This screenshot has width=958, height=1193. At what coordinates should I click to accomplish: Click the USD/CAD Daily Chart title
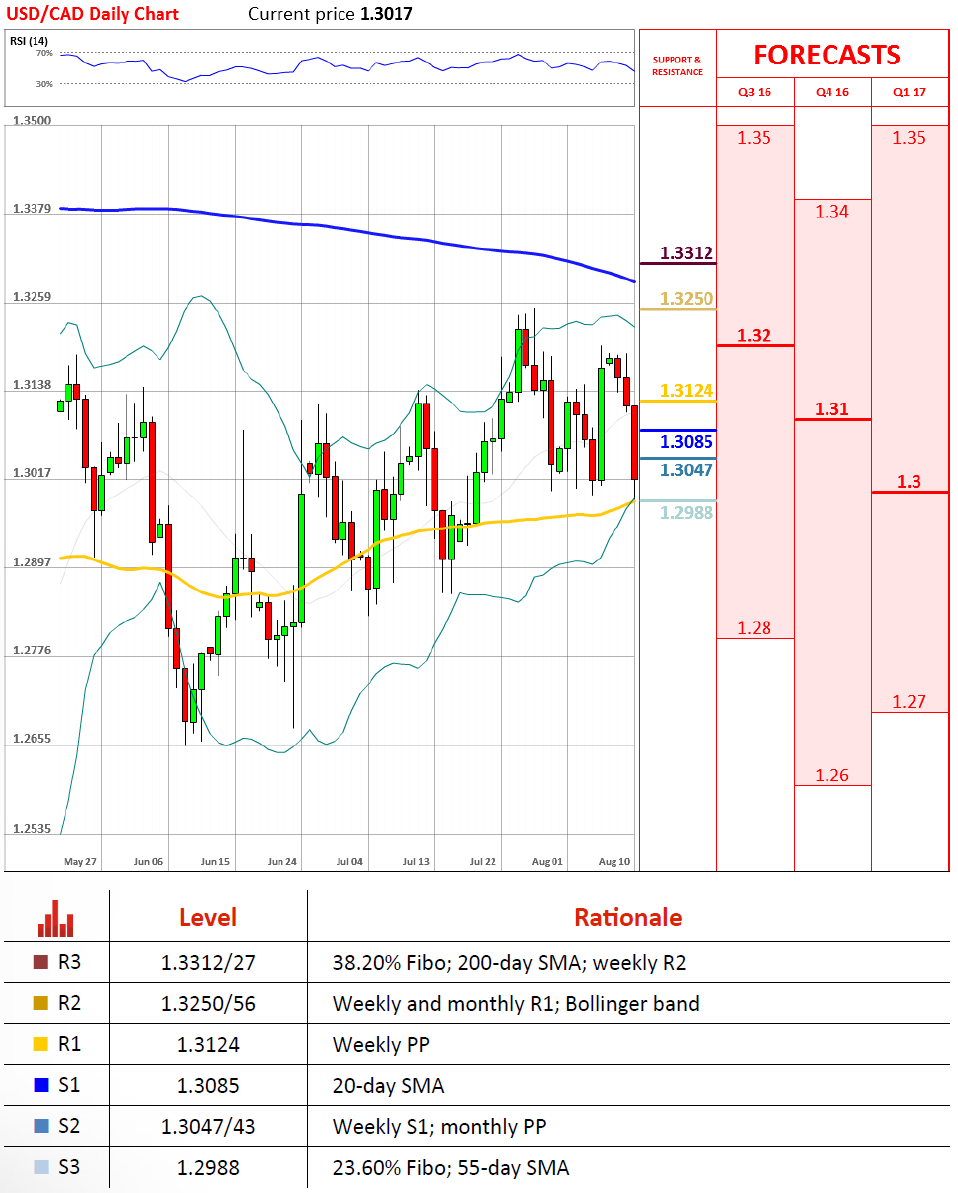click(92, 14)
